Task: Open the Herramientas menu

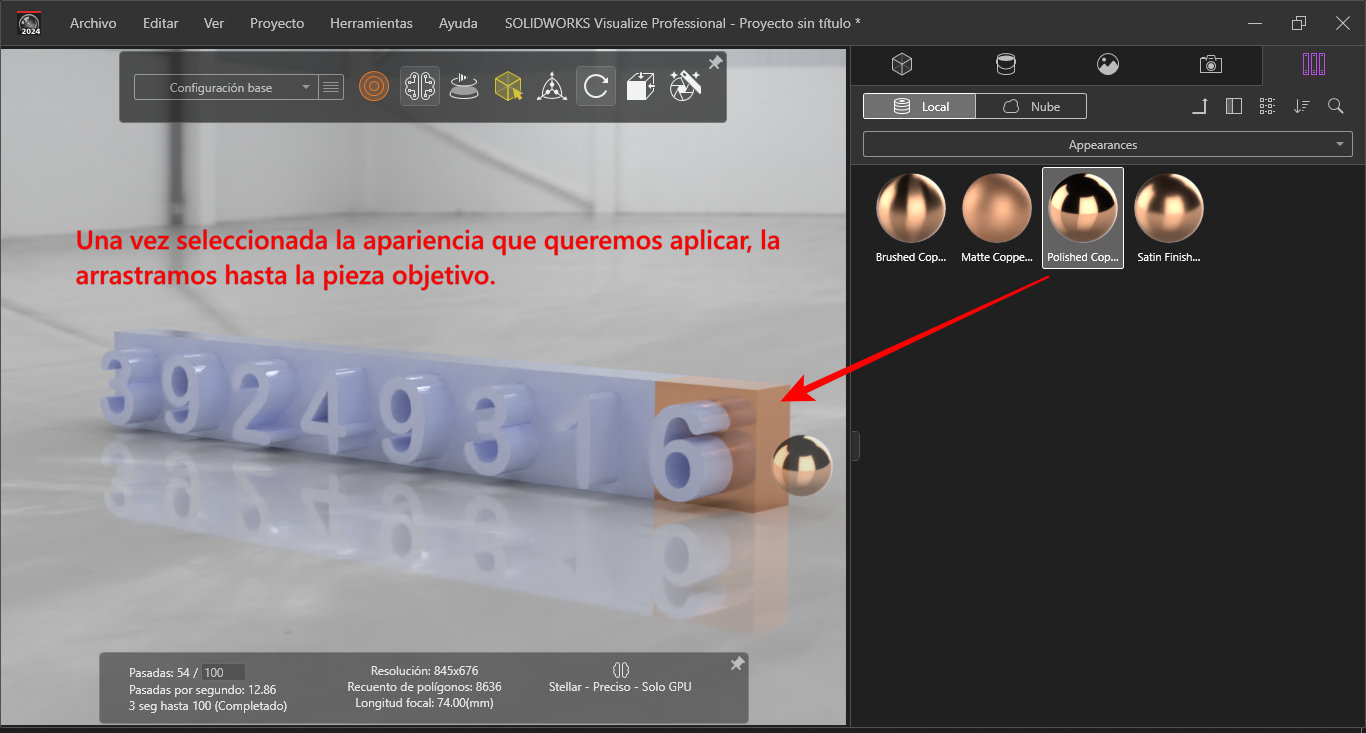Action: coord(371,23)
